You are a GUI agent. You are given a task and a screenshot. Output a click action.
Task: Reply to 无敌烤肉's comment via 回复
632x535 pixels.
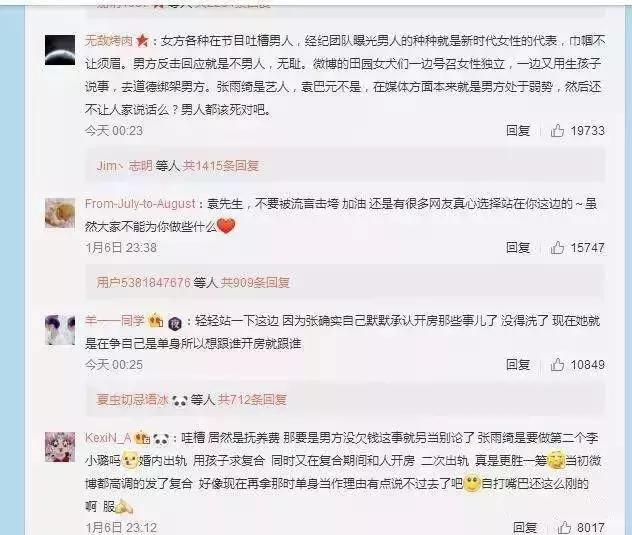click(x=518, y=131)
